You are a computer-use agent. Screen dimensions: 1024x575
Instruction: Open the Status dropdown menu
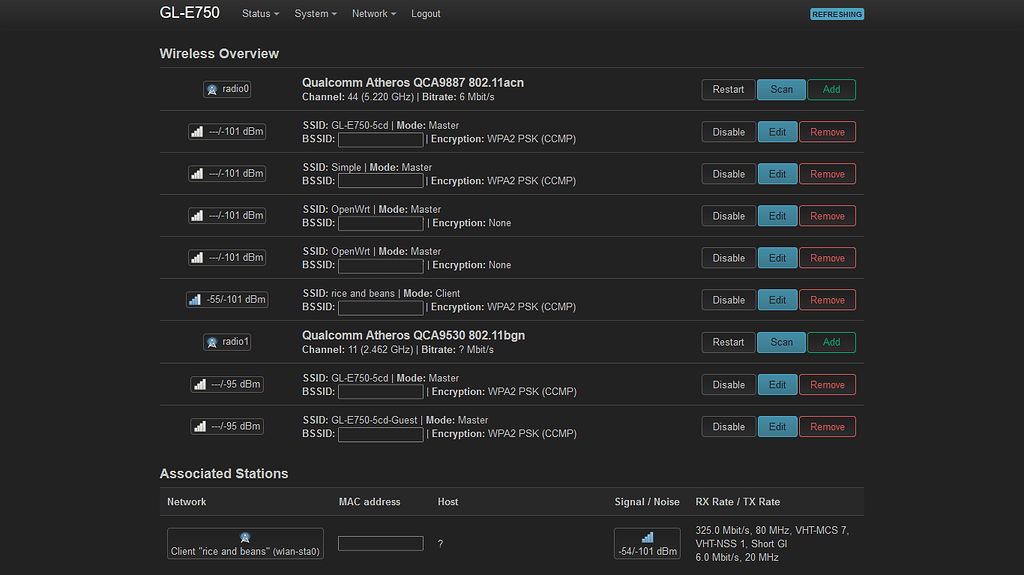pos(260,14)
